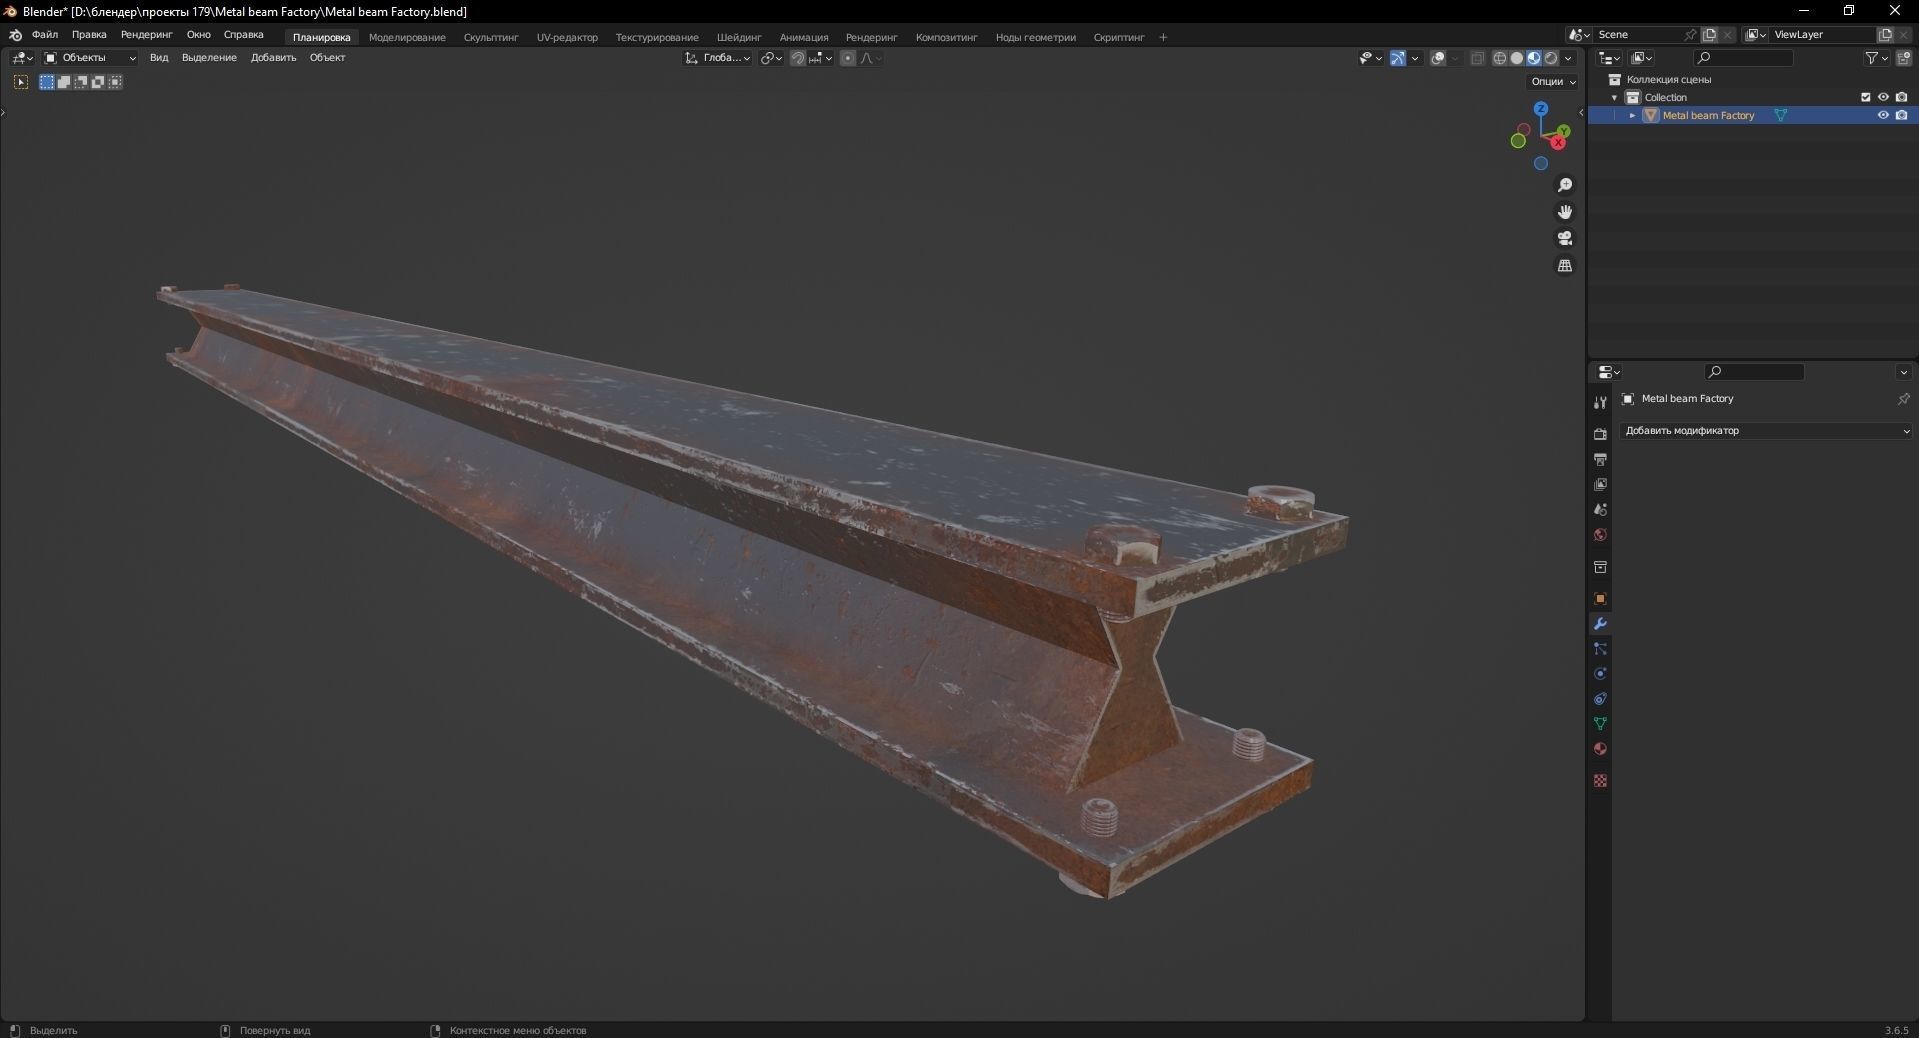Open Добавить модификатор dropdown
The height and width of the screenshot is (1038, 1919).
coord(1766,431)
